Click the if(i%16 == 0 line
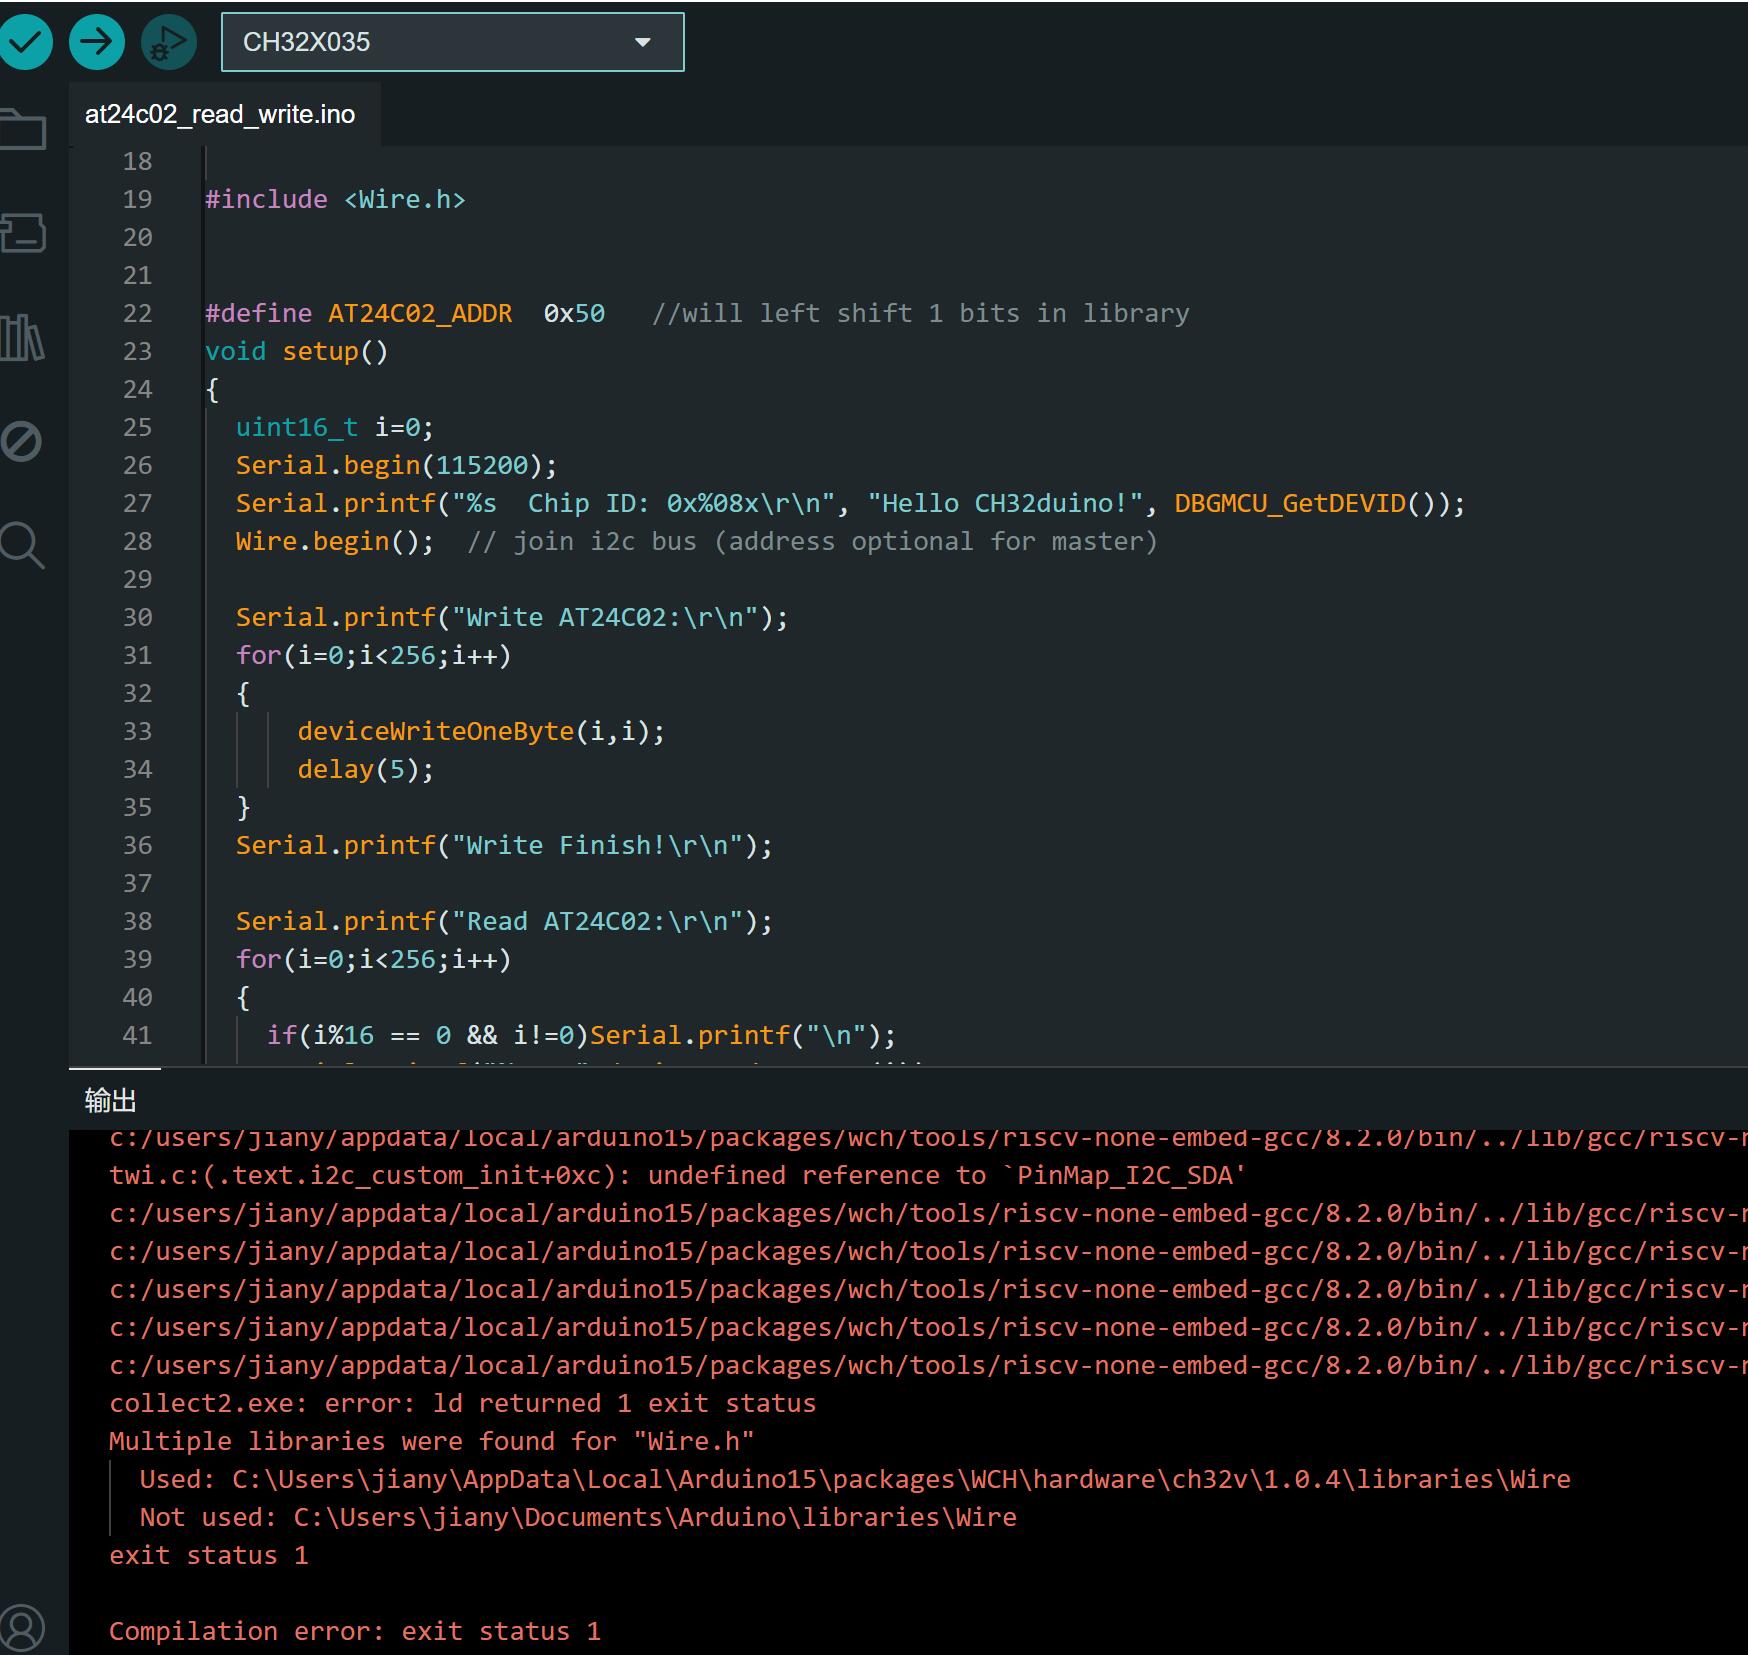This screenshot has height=1655, width=1748. coord(581,1035)
